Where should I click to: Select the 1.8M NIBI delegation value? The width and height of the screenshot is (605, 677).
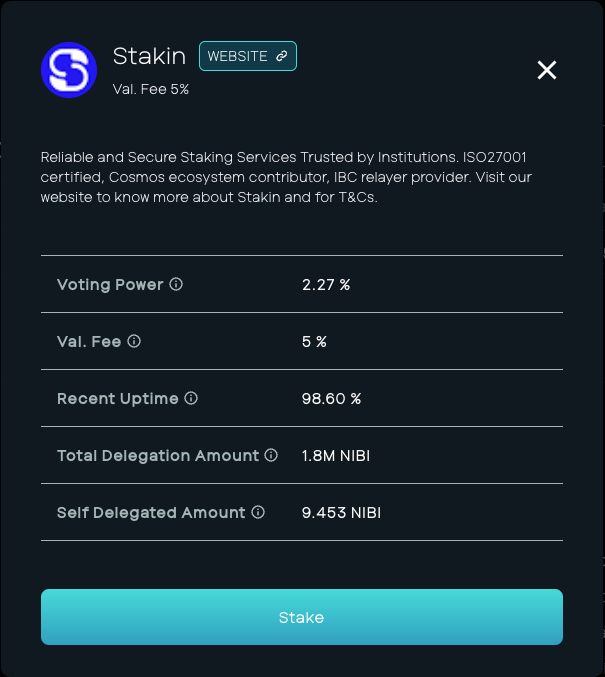(x=336, y=456)
